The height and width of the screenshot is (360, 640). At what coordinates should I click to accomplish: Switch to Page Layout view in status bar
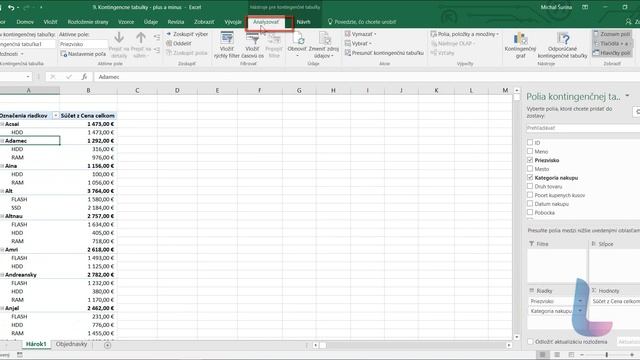pyautogui.click(x=557, y=355)
